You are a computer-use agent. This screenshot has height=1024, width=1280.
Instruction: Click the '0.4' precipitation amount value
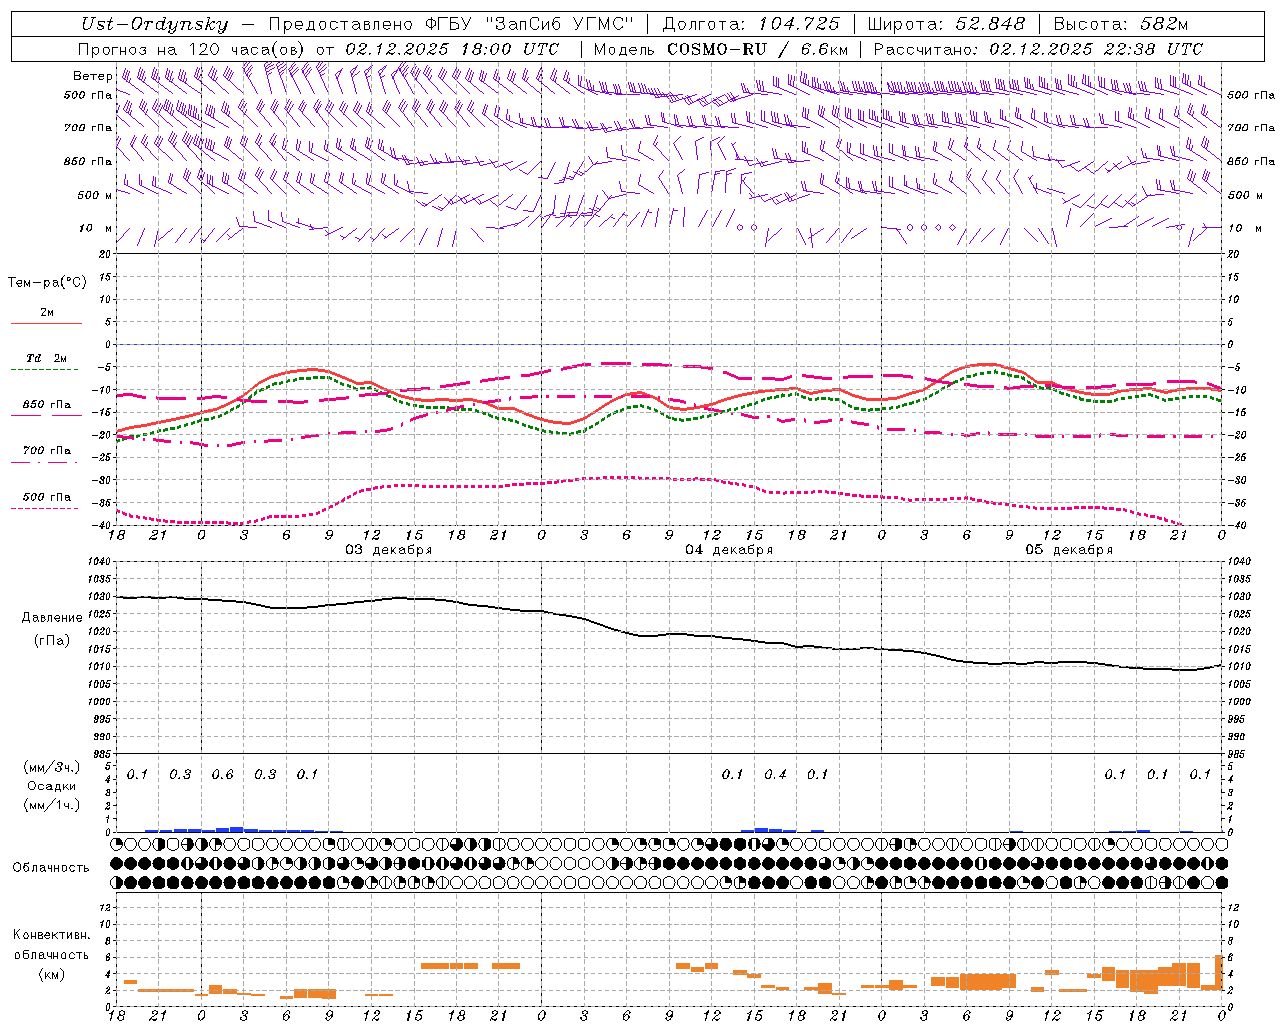click(x=775, y=774)
